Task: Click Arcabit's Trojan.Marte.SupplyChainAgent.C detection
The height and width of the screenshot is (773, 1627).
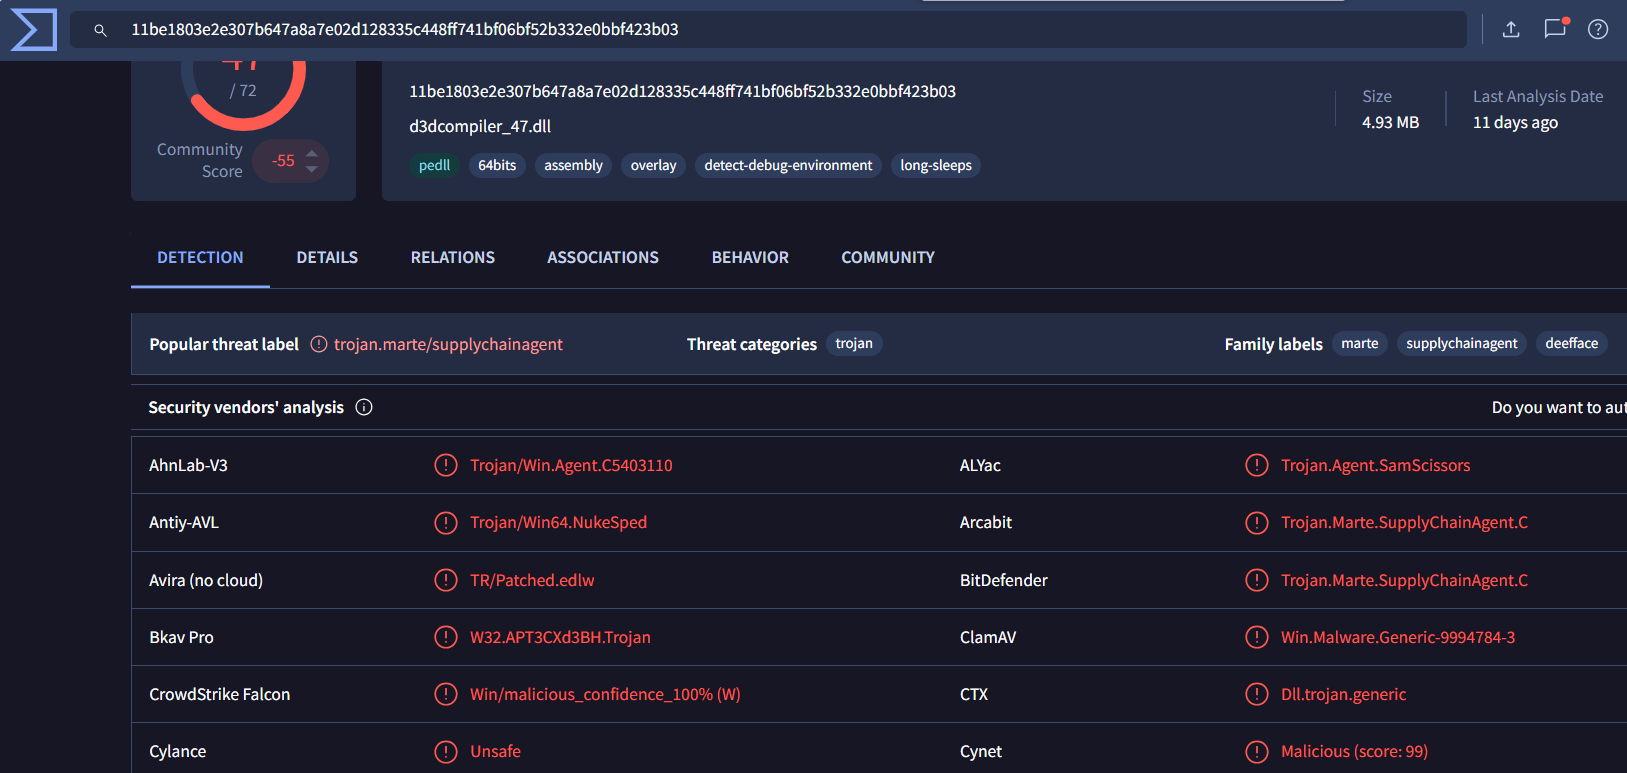Action: [1404, 522]
